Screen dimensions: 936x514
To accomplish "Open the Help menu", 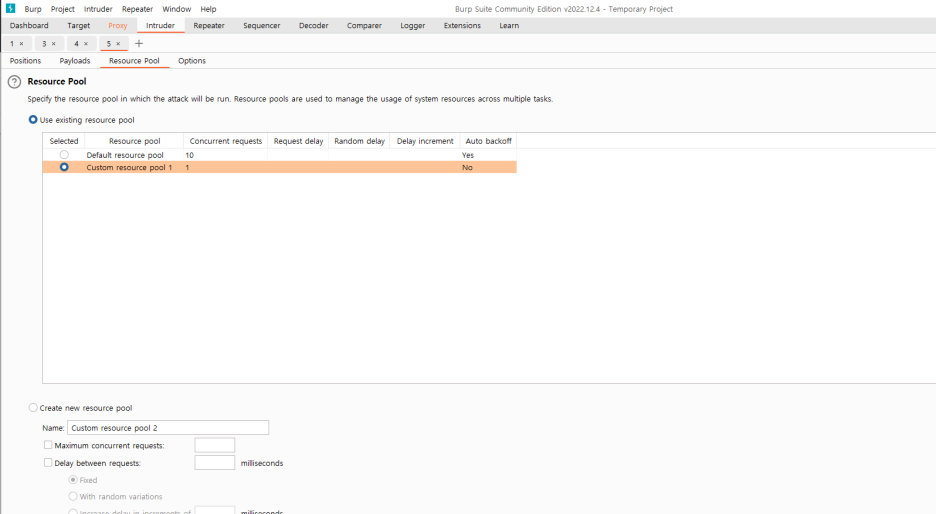I will [208, 9].
